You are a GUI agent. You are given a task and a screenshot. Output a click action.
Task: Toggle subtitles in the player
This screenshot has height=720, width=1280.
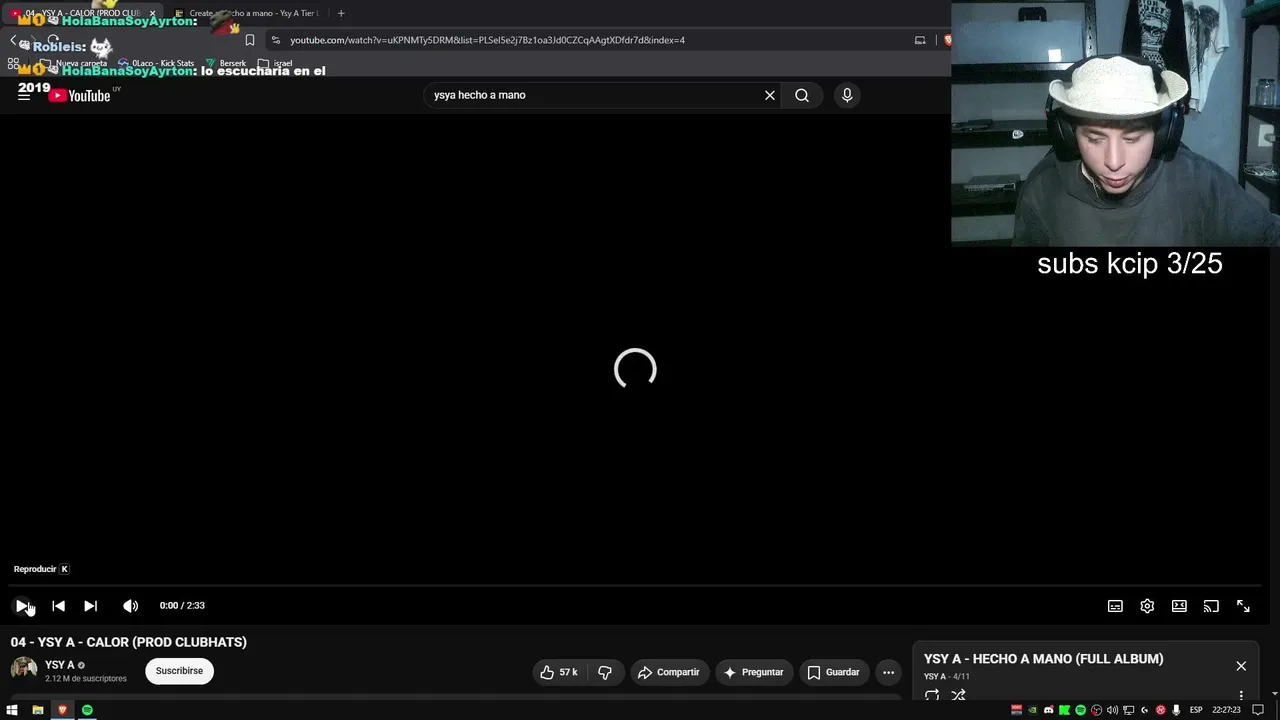(x=1115, y=606)
